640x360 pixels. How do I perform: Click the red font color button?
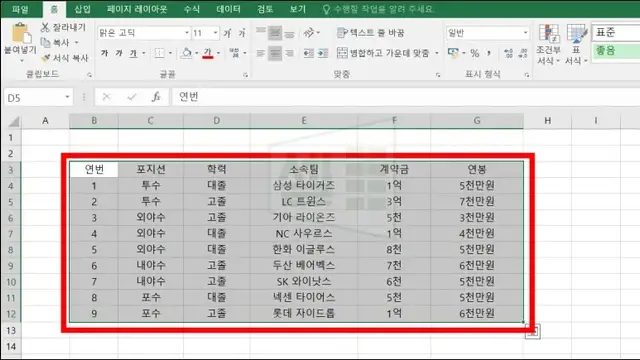click(208, 53)
